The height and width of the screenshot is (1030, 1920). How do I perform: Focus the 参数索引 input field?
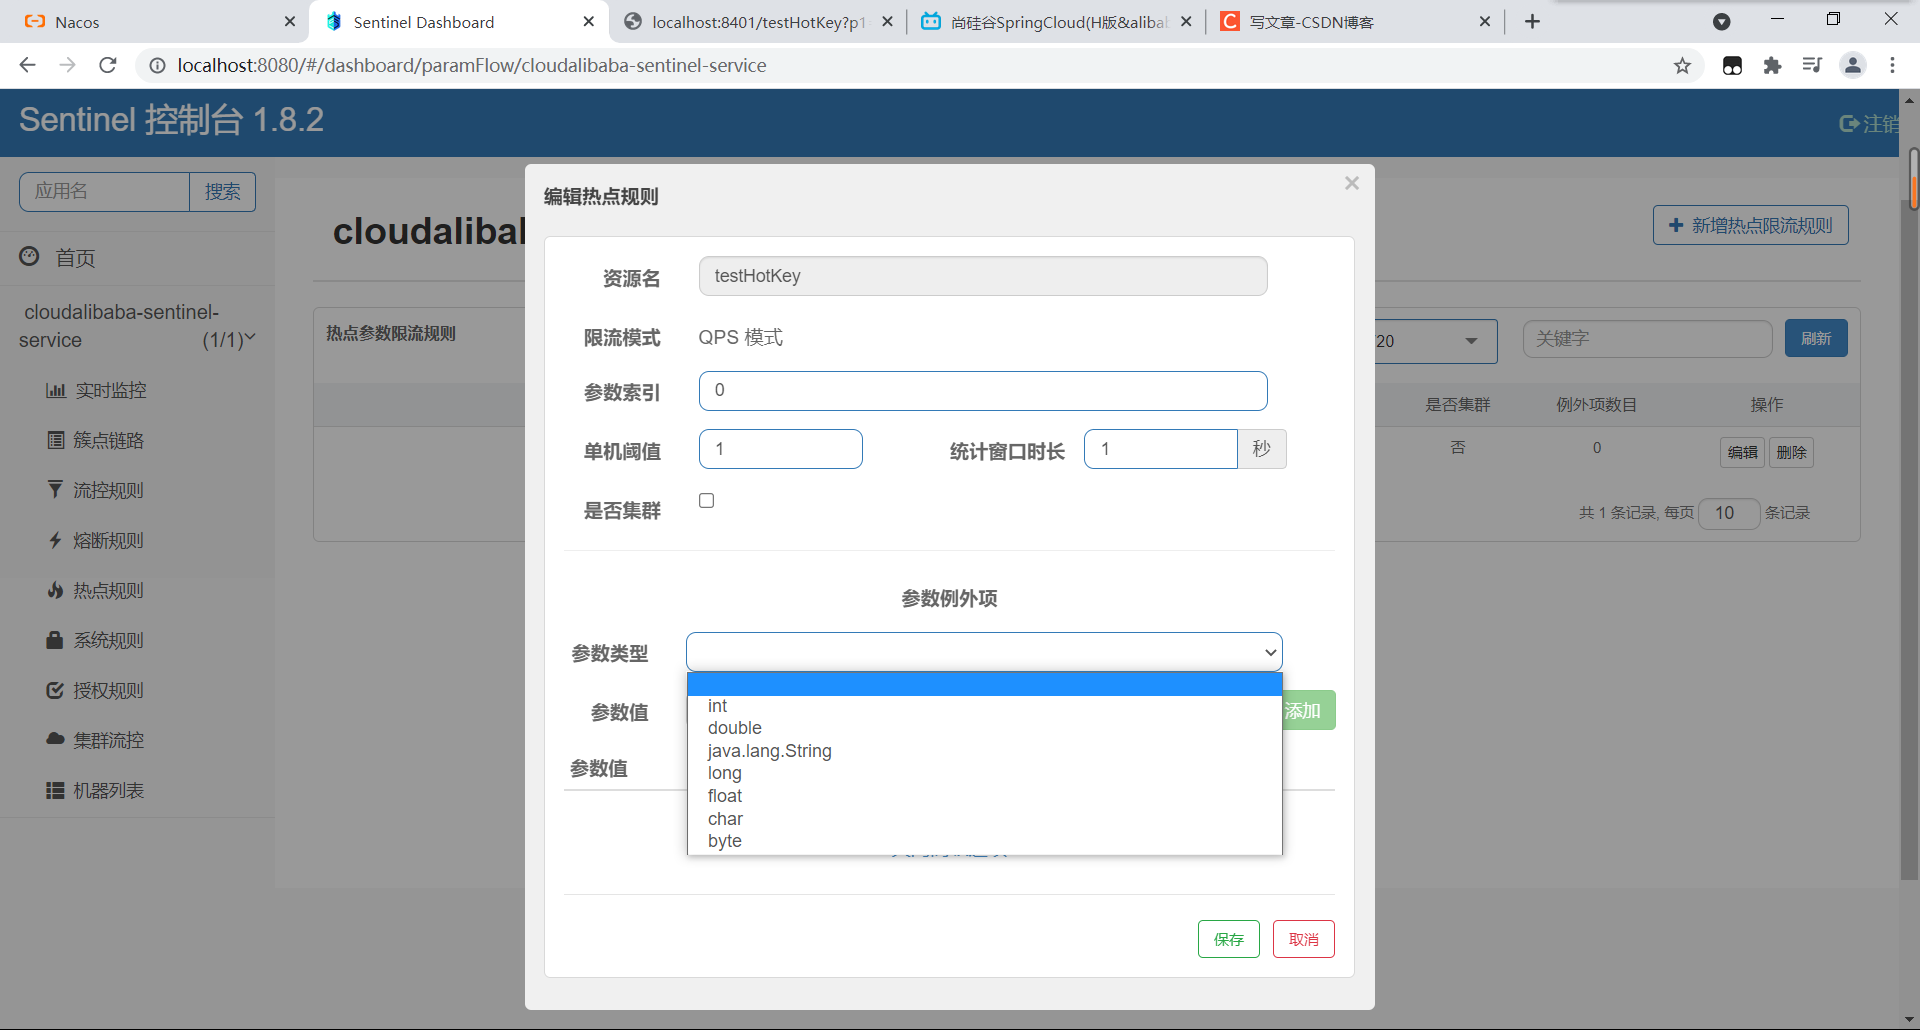pyautogui.click(x=983, y=391)
